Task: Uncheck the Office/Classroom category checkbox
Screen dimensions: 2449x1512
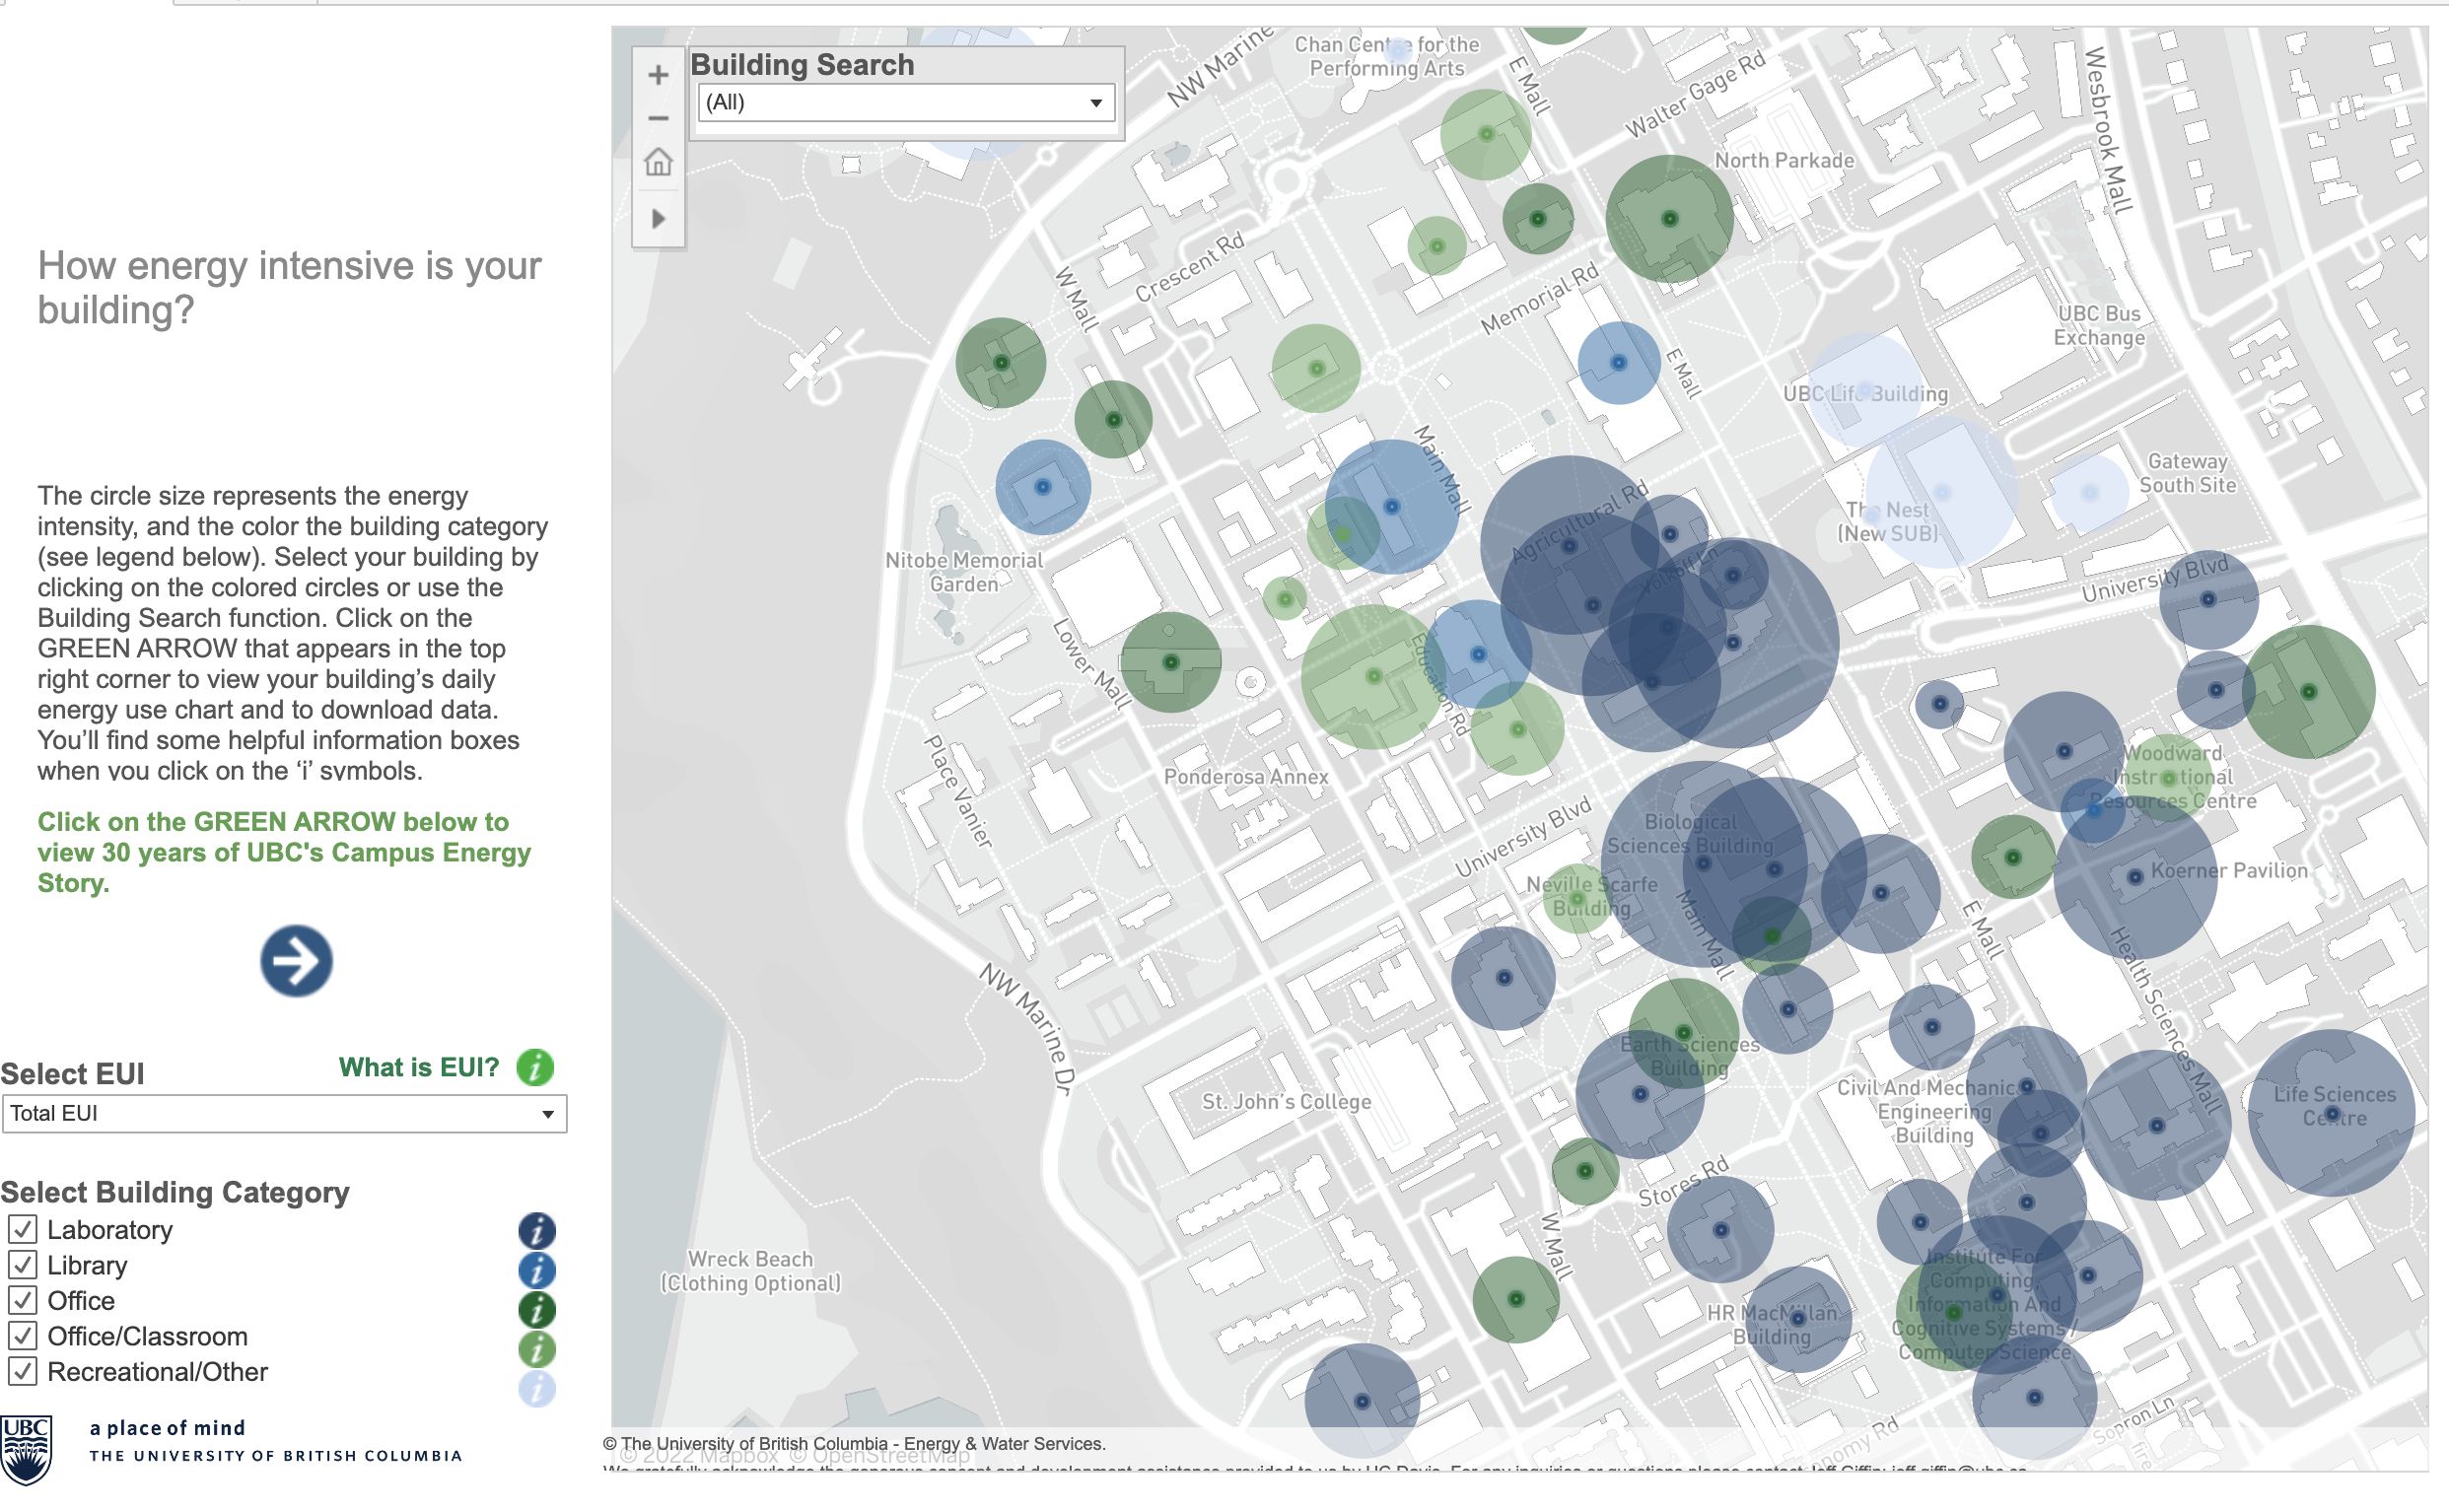Action: (23, 1336)
